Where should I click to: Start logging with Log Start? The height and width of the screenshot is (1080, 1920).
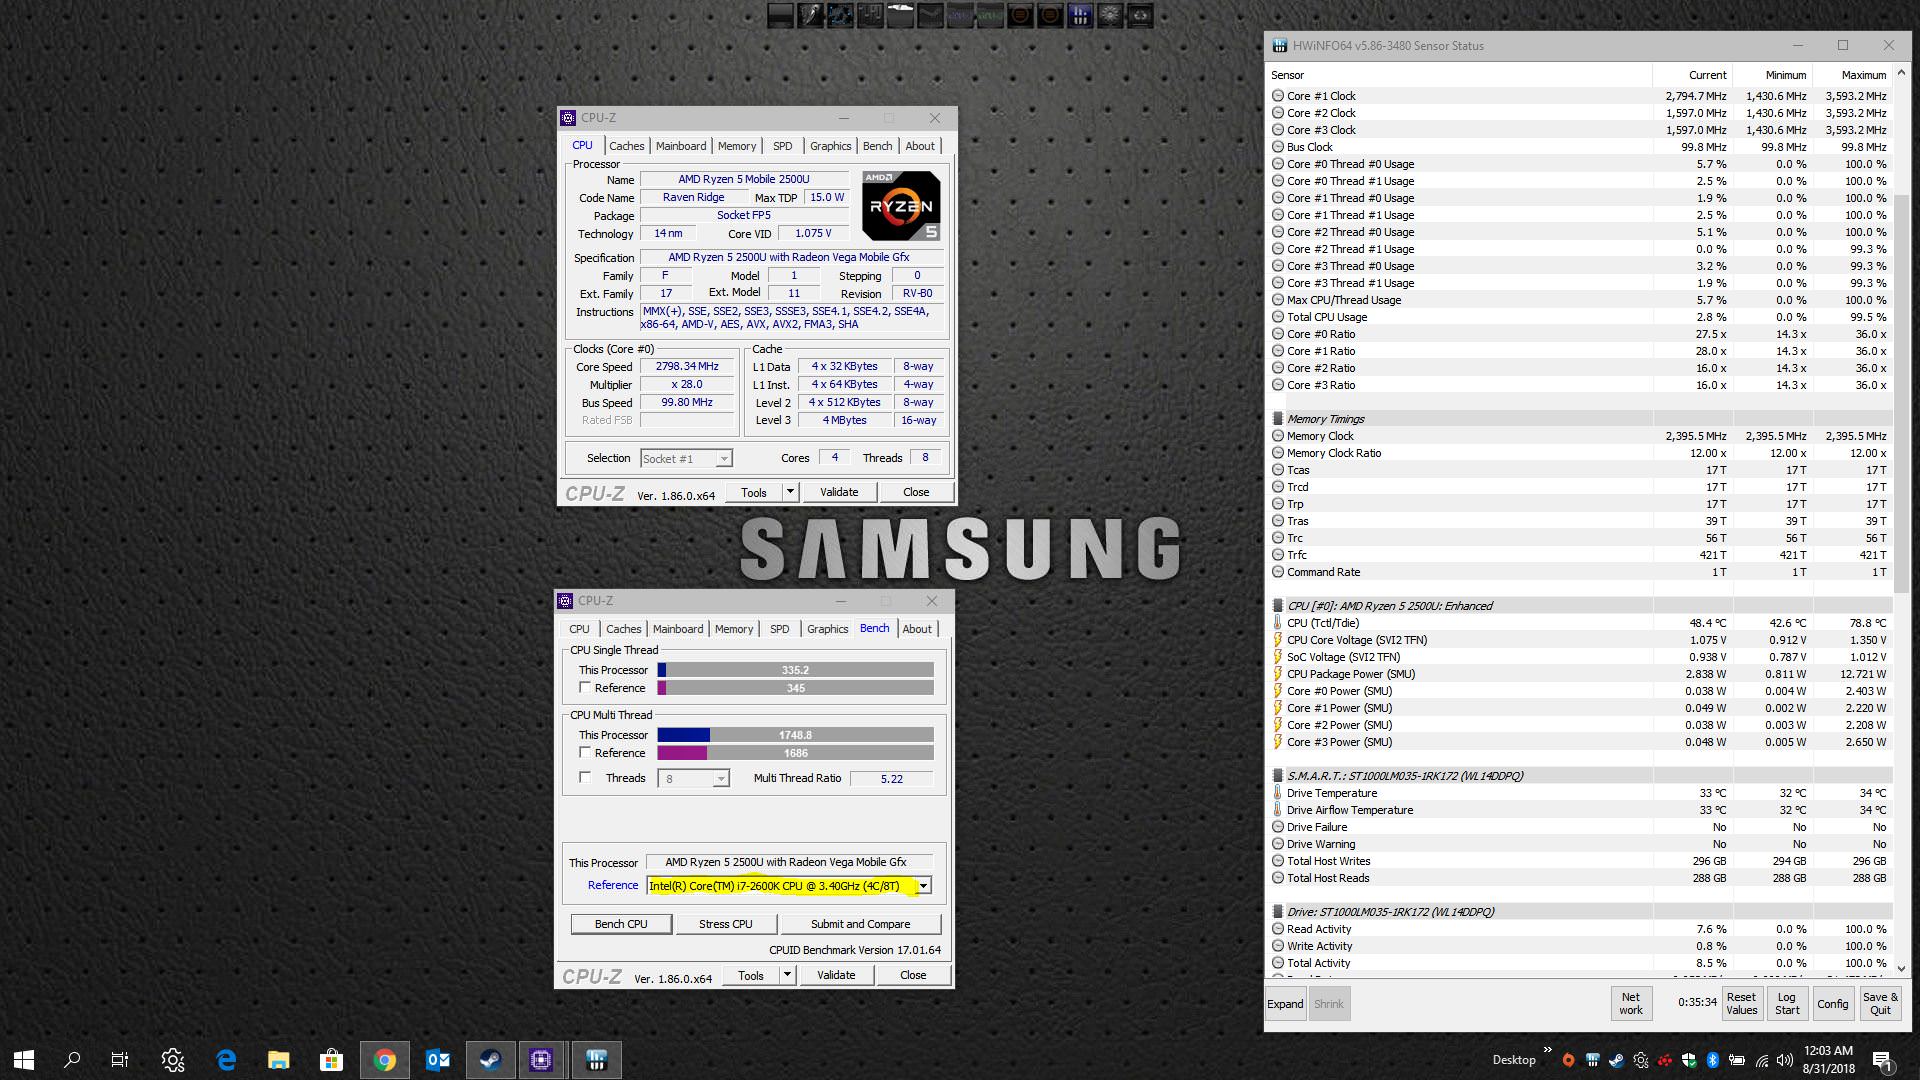(1787, 1004)
